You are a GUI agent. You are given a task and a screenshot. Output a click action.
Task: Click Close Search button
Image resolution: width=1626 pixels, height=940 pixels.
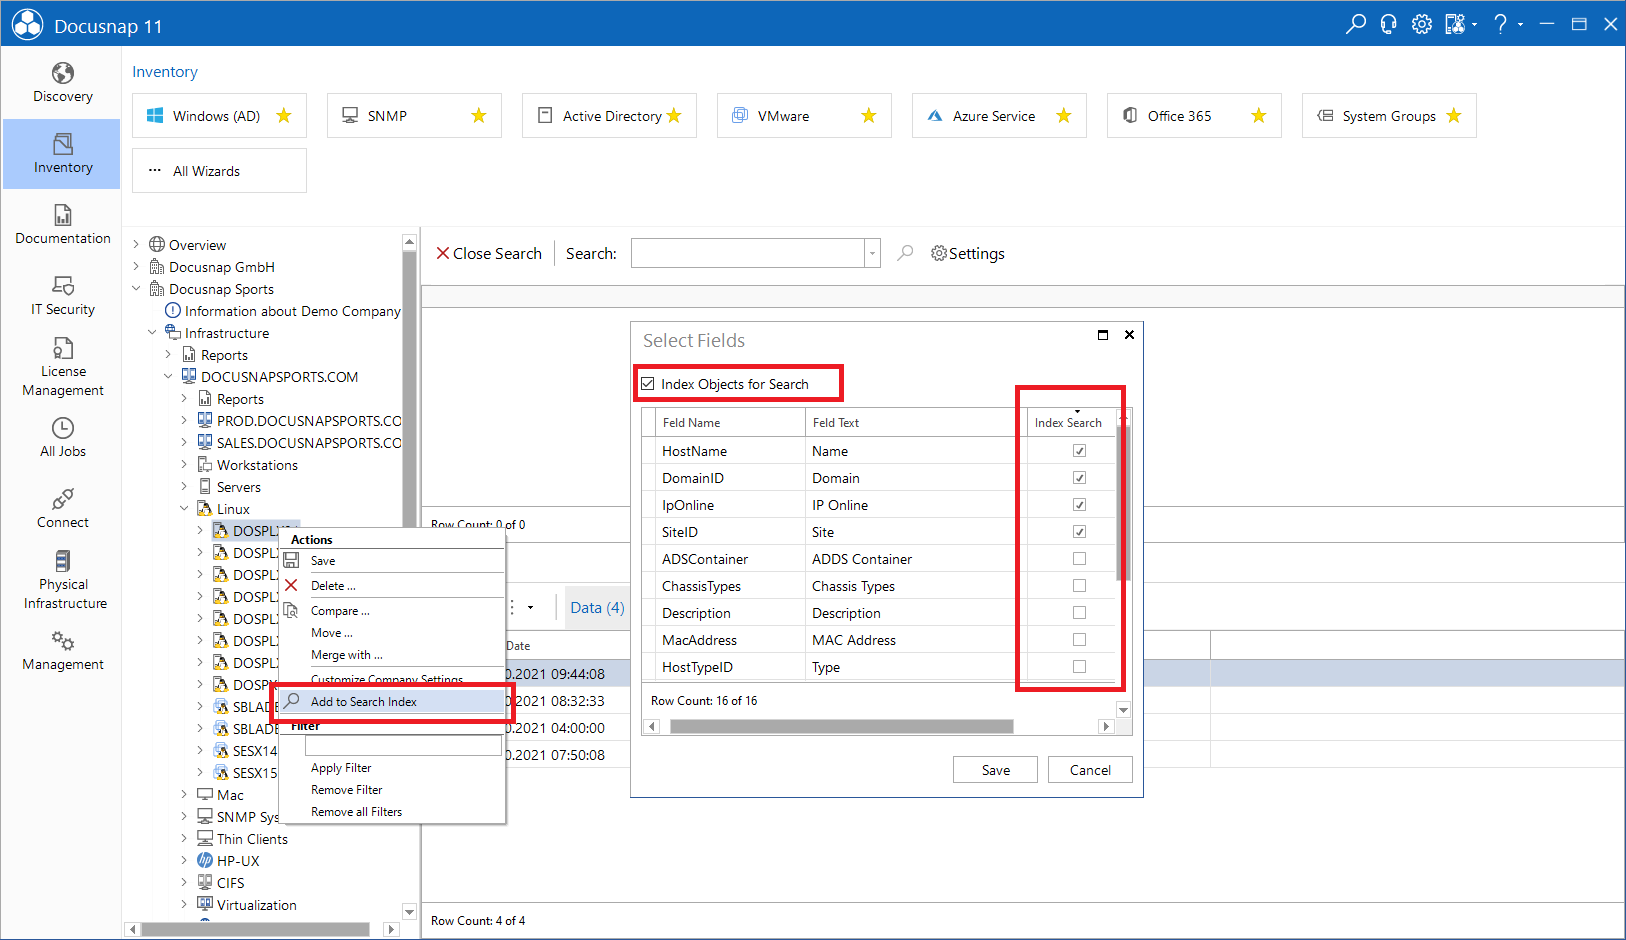click(x=489, y=253)
